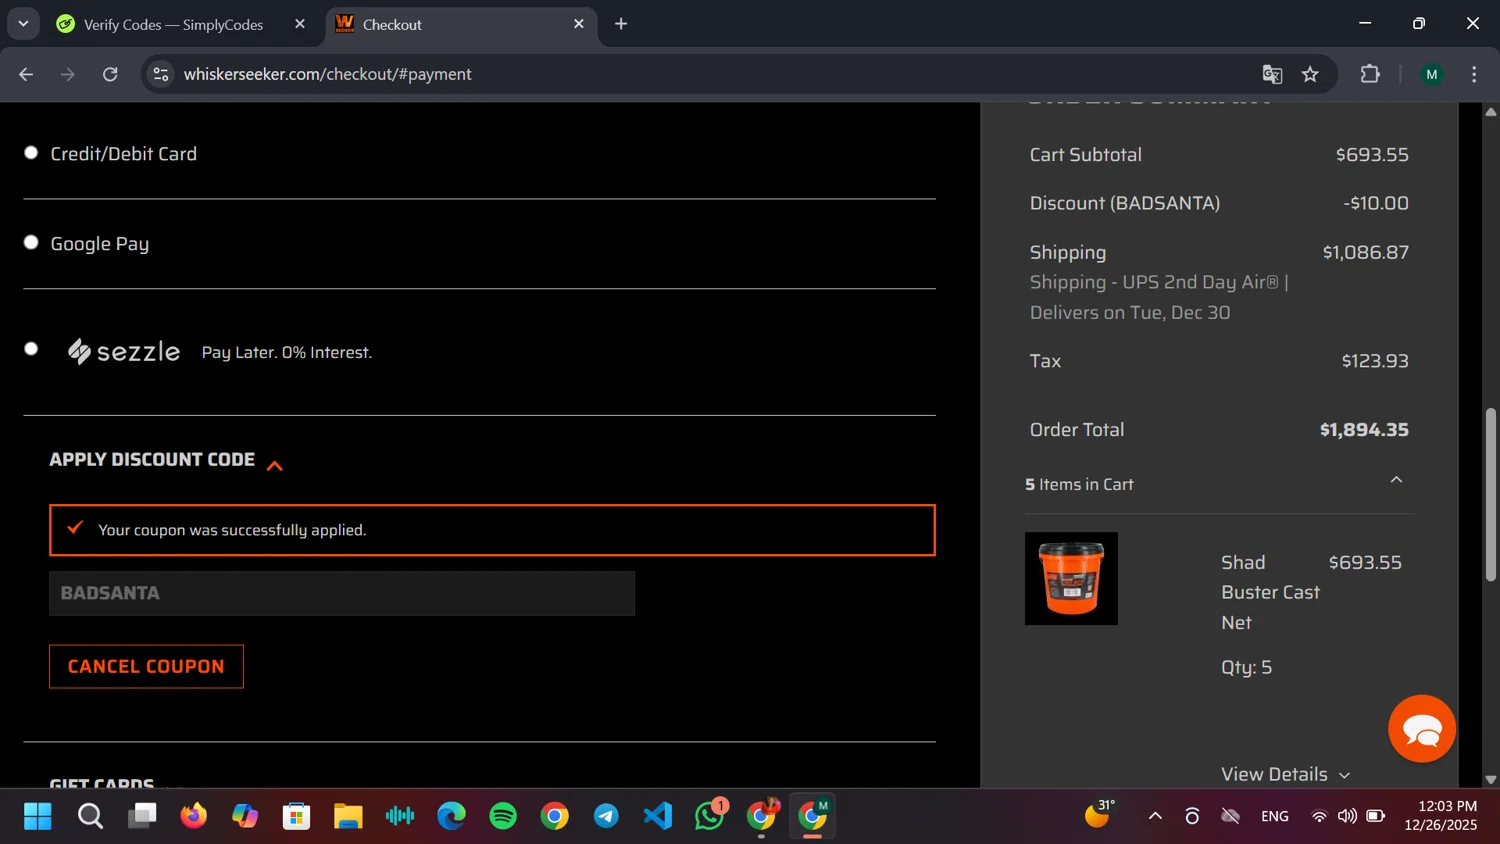Go back to previous page
This screenshot has width=1500, height=844.
pyautogui.click(x=26, y=74)
